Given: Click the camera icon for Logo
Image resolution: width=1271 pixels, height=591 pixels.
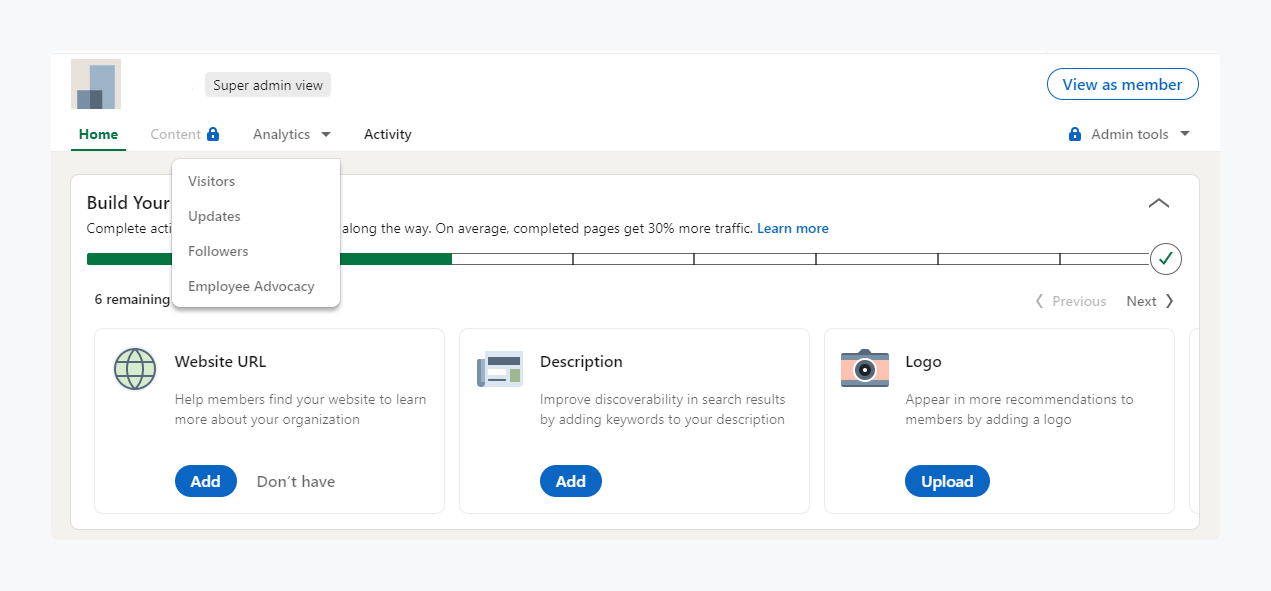Looking at the screenshot, I should pyautogui.click(x=865, y=369).
